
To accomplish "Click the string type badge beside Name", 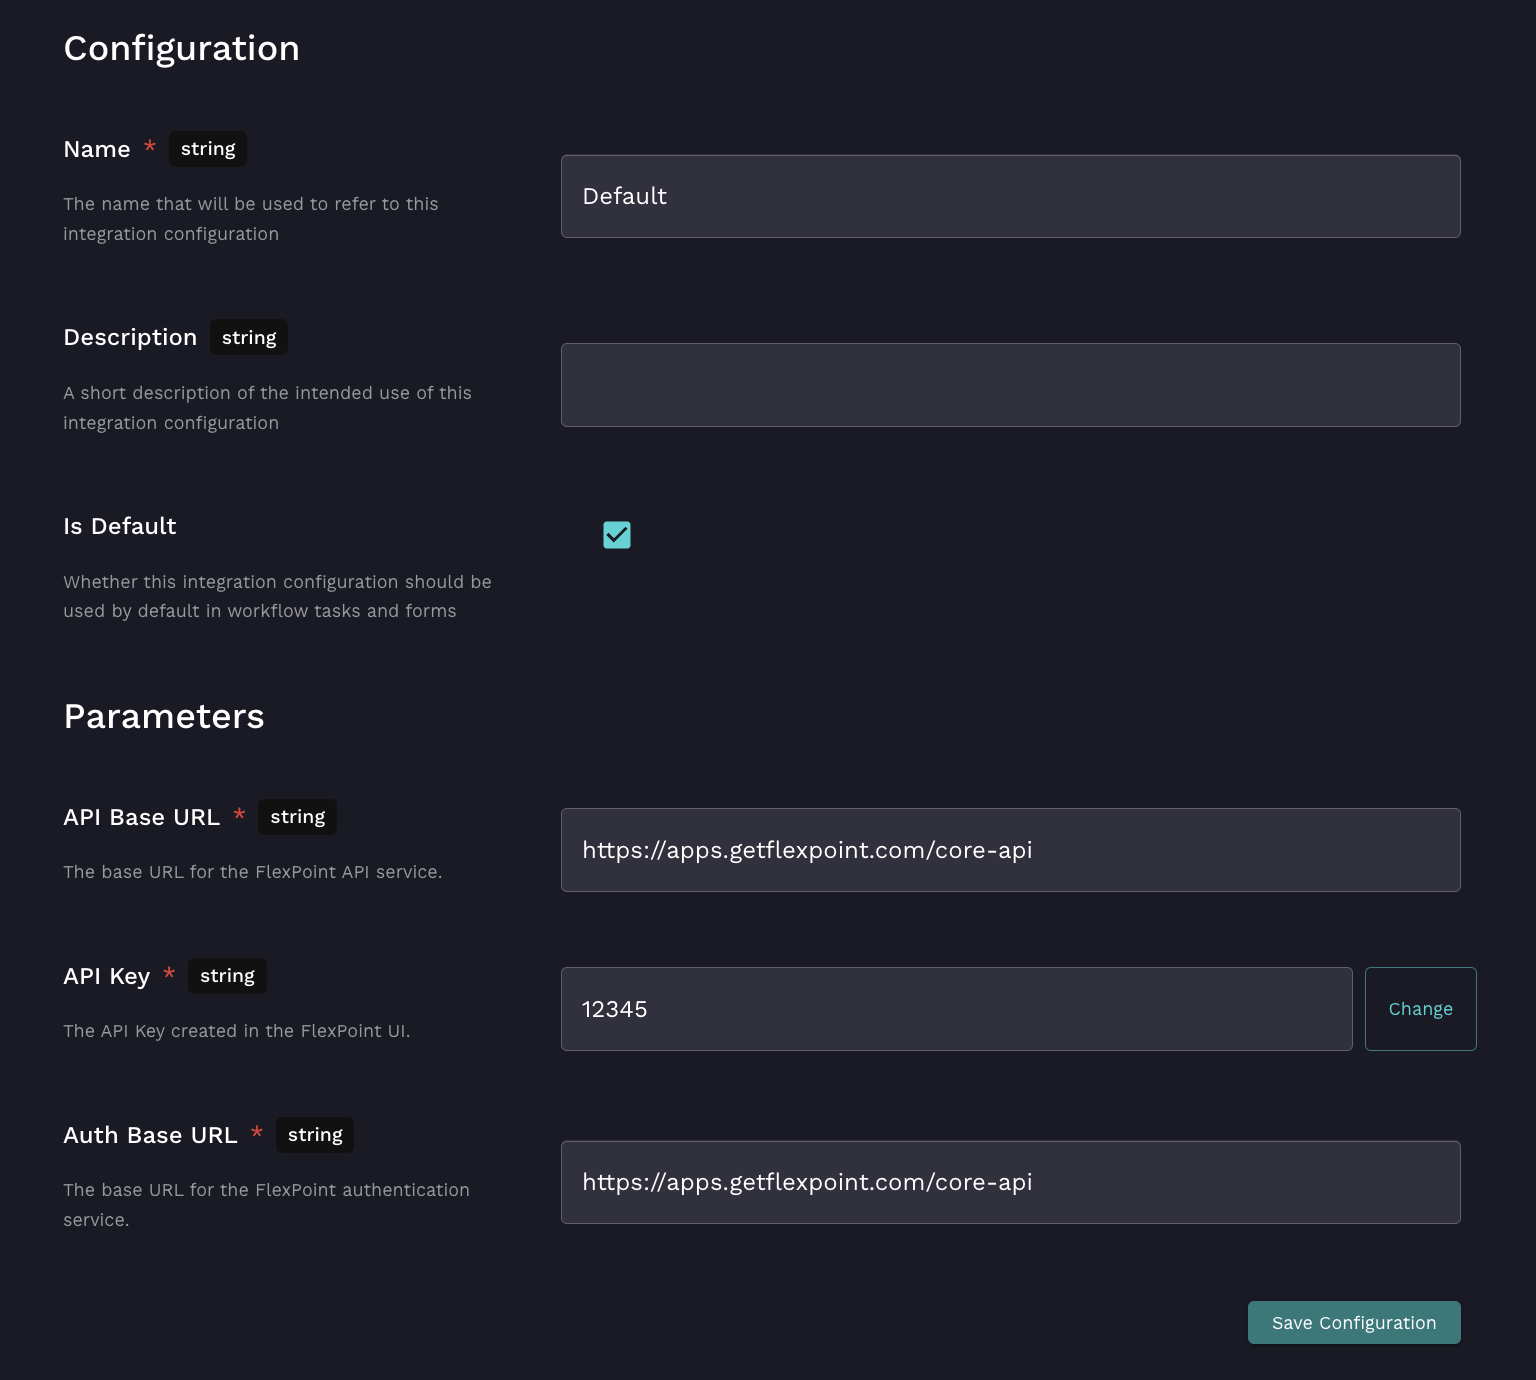I will [208, 149].
